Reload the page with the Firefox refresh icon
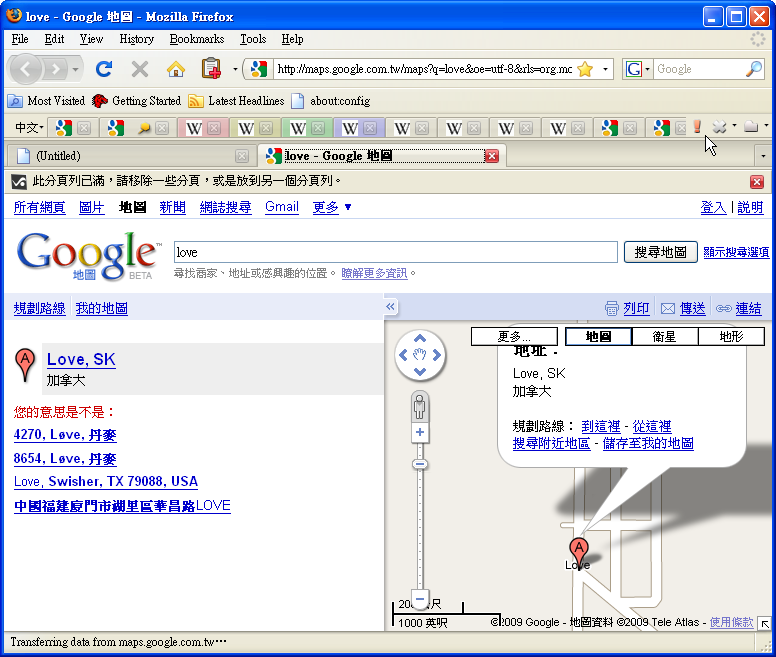This screenshot has width=776, height=657. click(x=104, y=69)
